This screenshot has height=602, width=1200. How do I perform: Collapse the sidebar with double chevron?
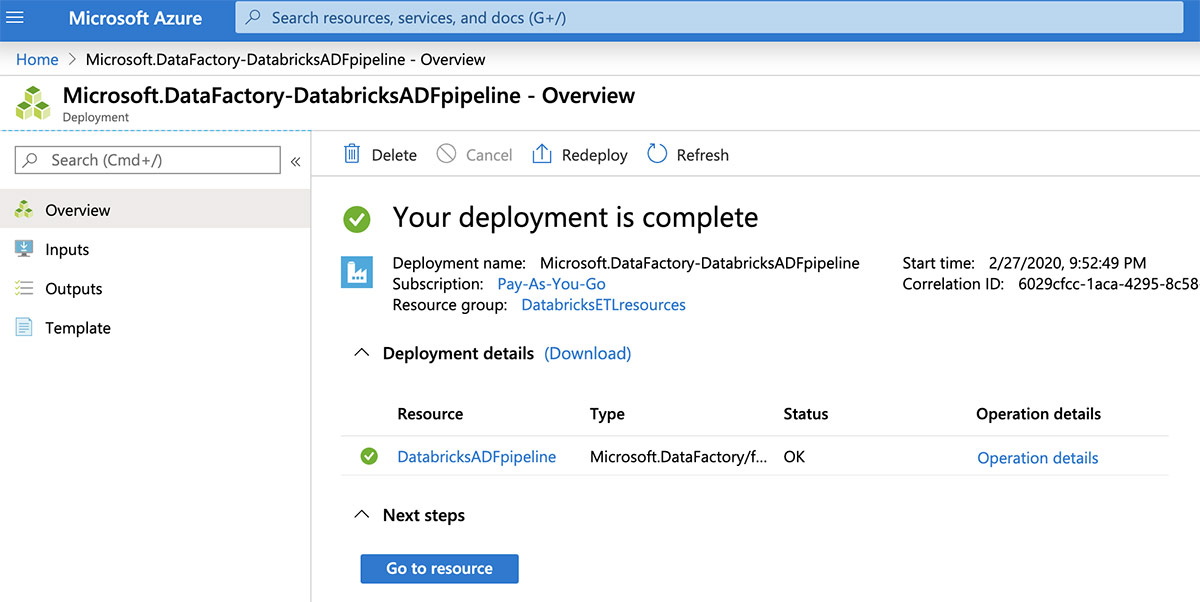tap(295, 161)
